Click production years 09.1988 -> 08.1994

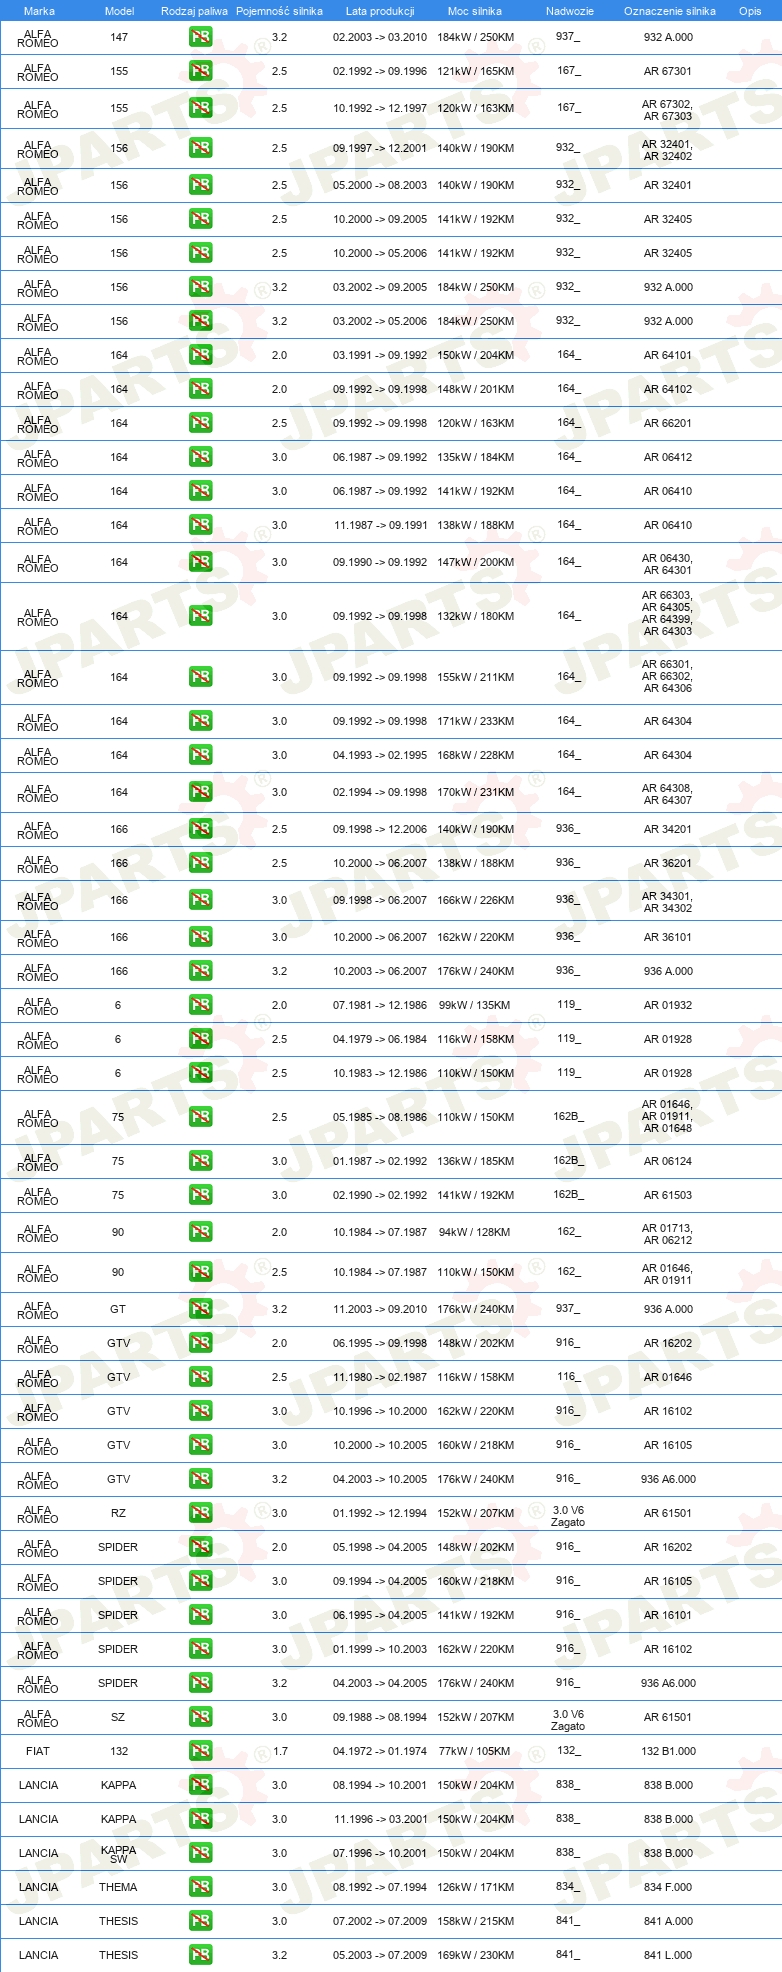(x=380, y=1717)
